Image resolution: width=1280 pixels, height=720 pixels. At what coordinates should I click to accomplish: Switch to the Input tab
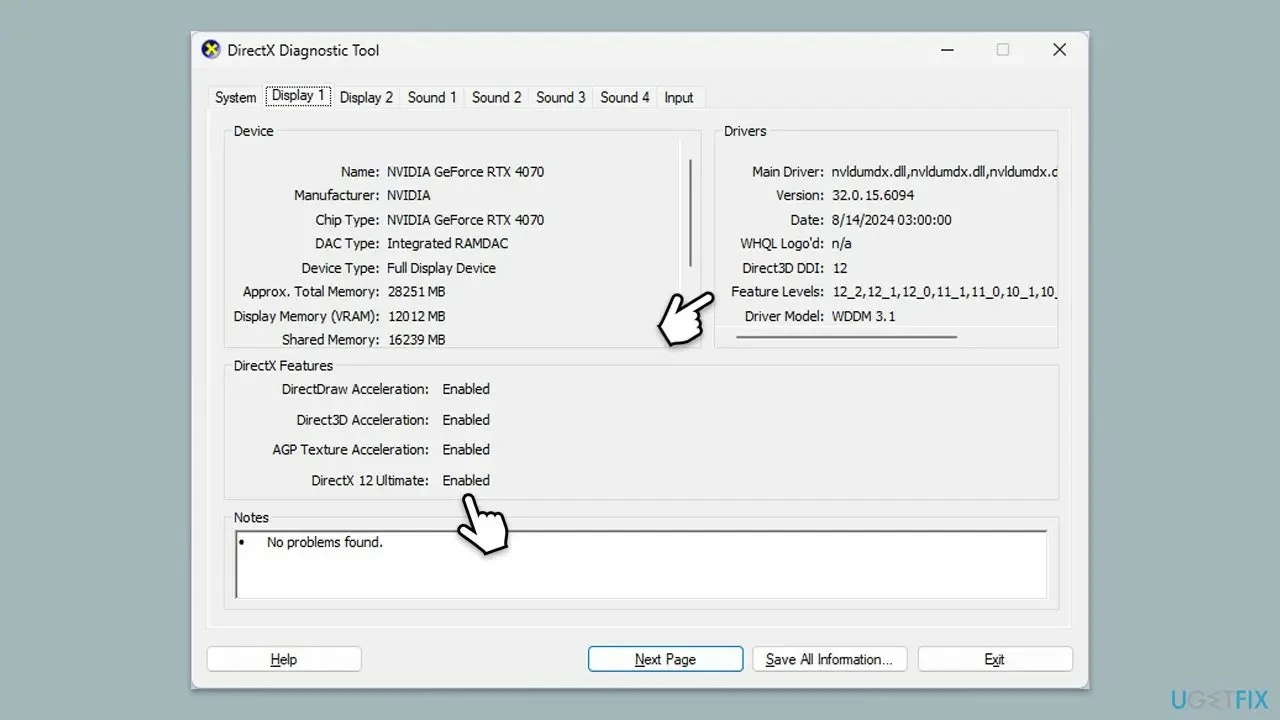click(x=679, y=97)
